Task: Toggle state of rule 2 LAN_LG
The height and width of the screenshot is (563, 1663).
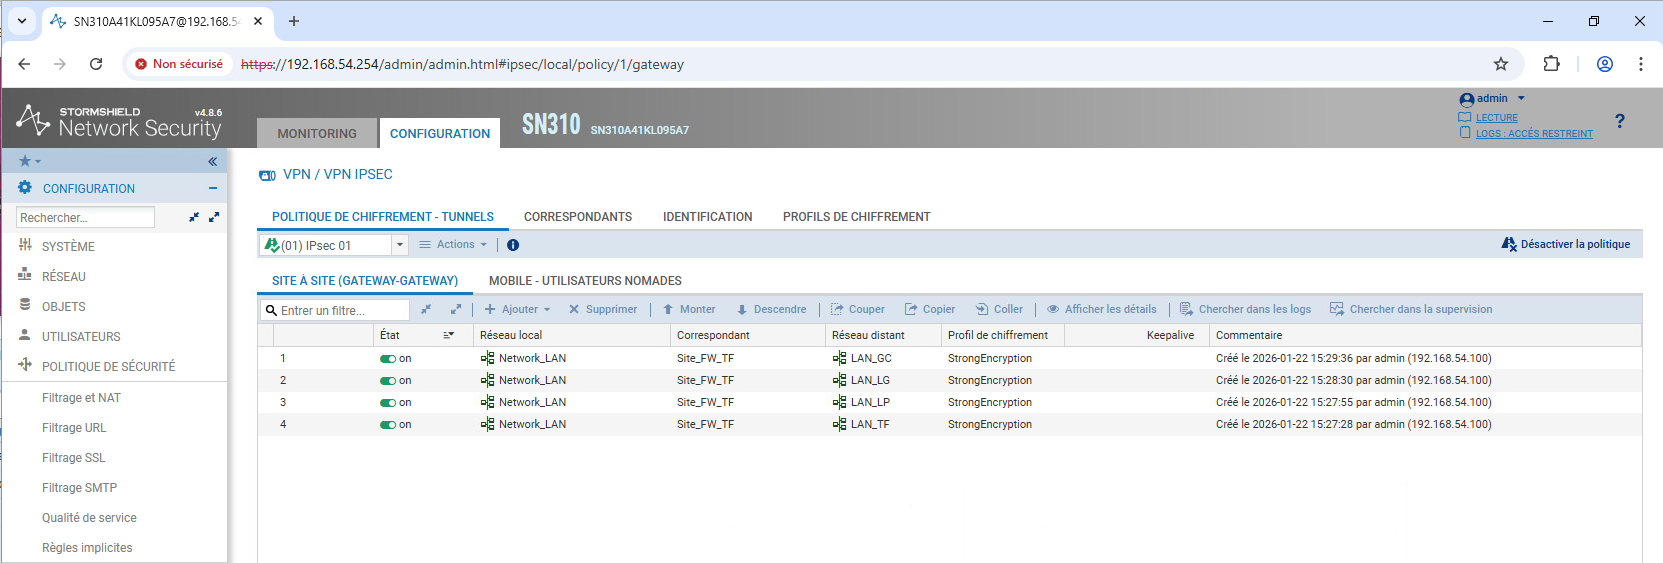Action: 388,381
